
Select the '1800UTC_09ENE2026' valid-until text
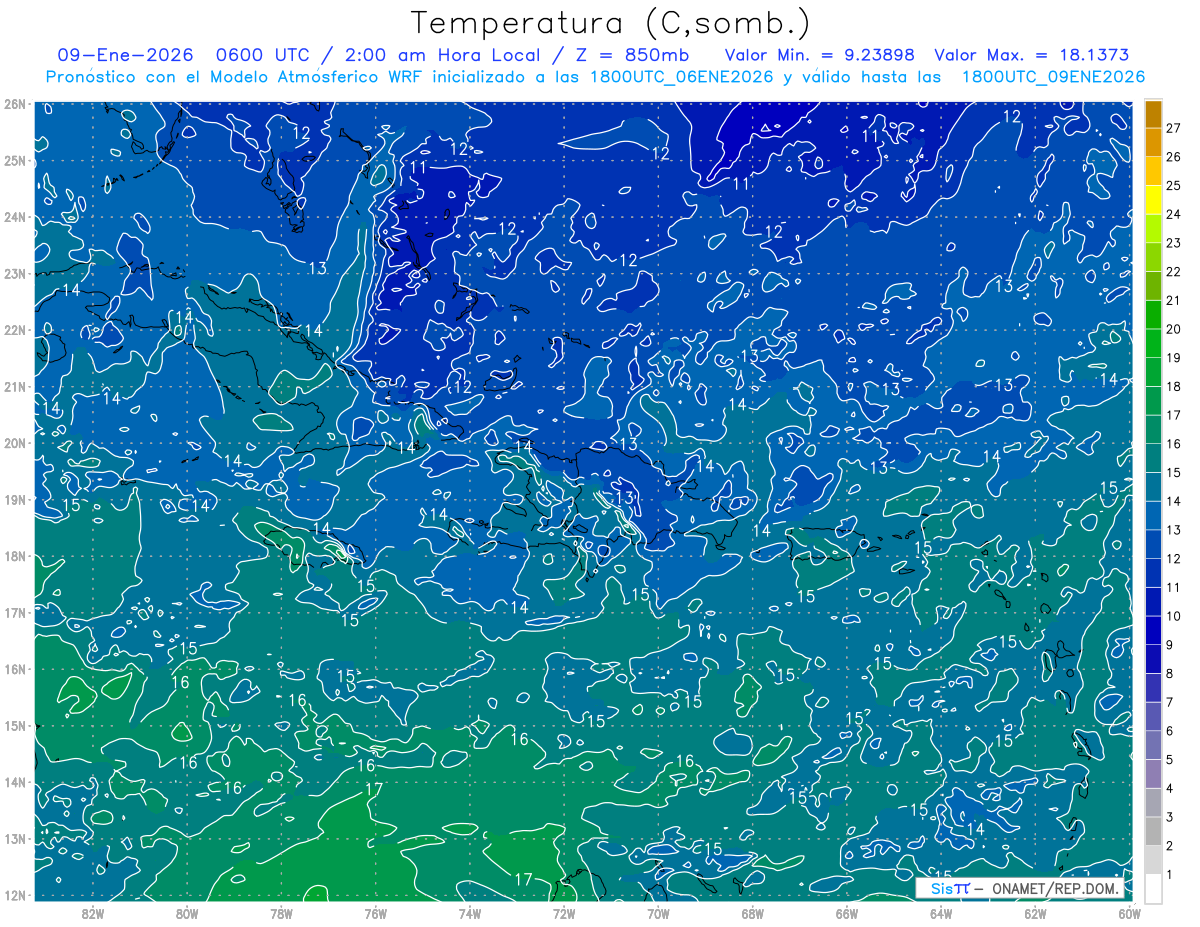tap(1053, 77)
